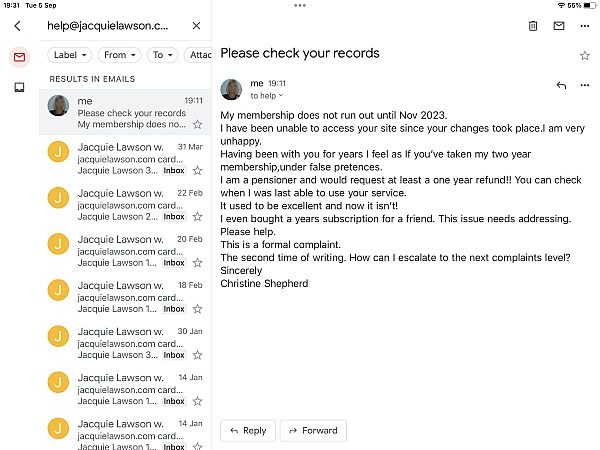Clear the search query with X
The height and width of the screenshot is (450, 600).
(196, 26)
